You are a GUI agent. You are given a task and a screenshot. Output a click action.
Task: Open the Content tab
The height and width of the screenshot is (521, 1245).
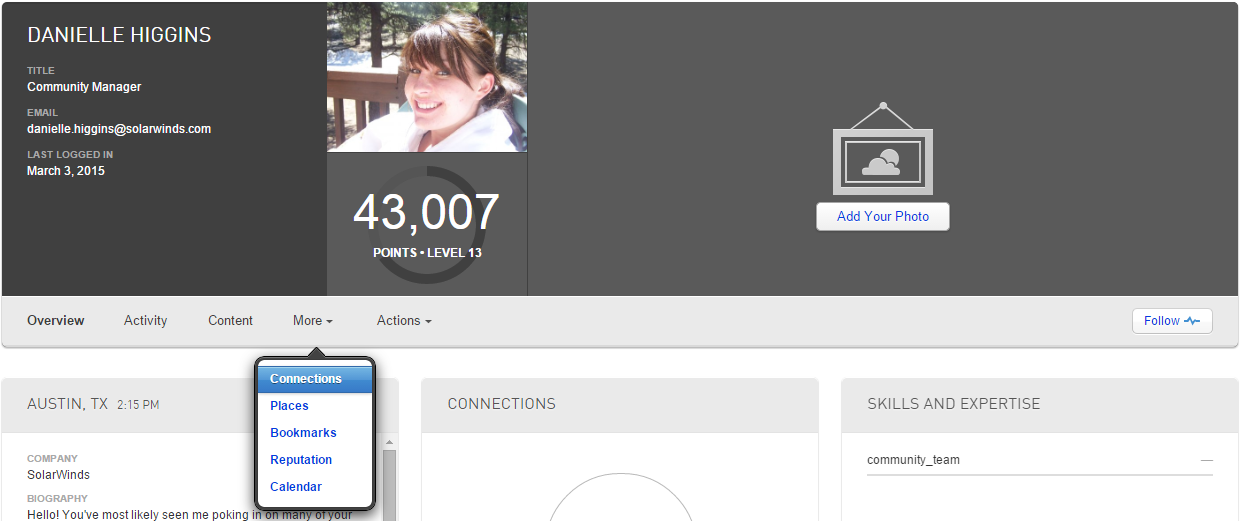point(230,321)
